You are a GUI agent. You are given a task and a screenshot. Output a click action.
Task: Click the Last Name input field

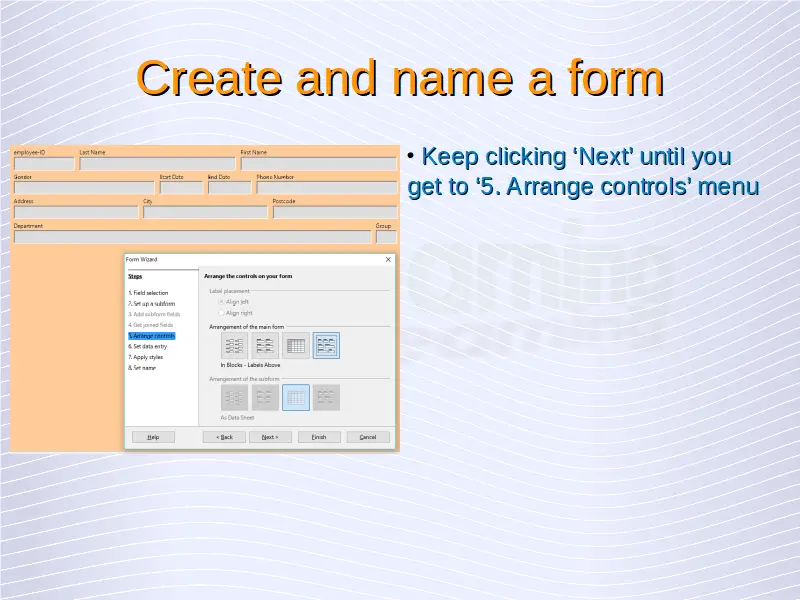(157, 164)
